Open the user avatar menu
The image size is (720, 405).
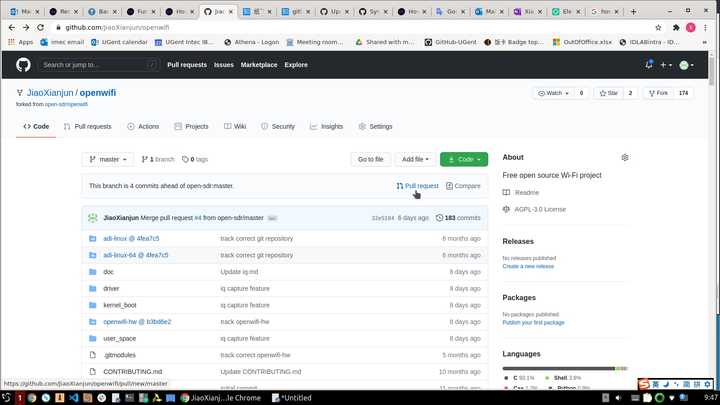[x=686, y=65]
